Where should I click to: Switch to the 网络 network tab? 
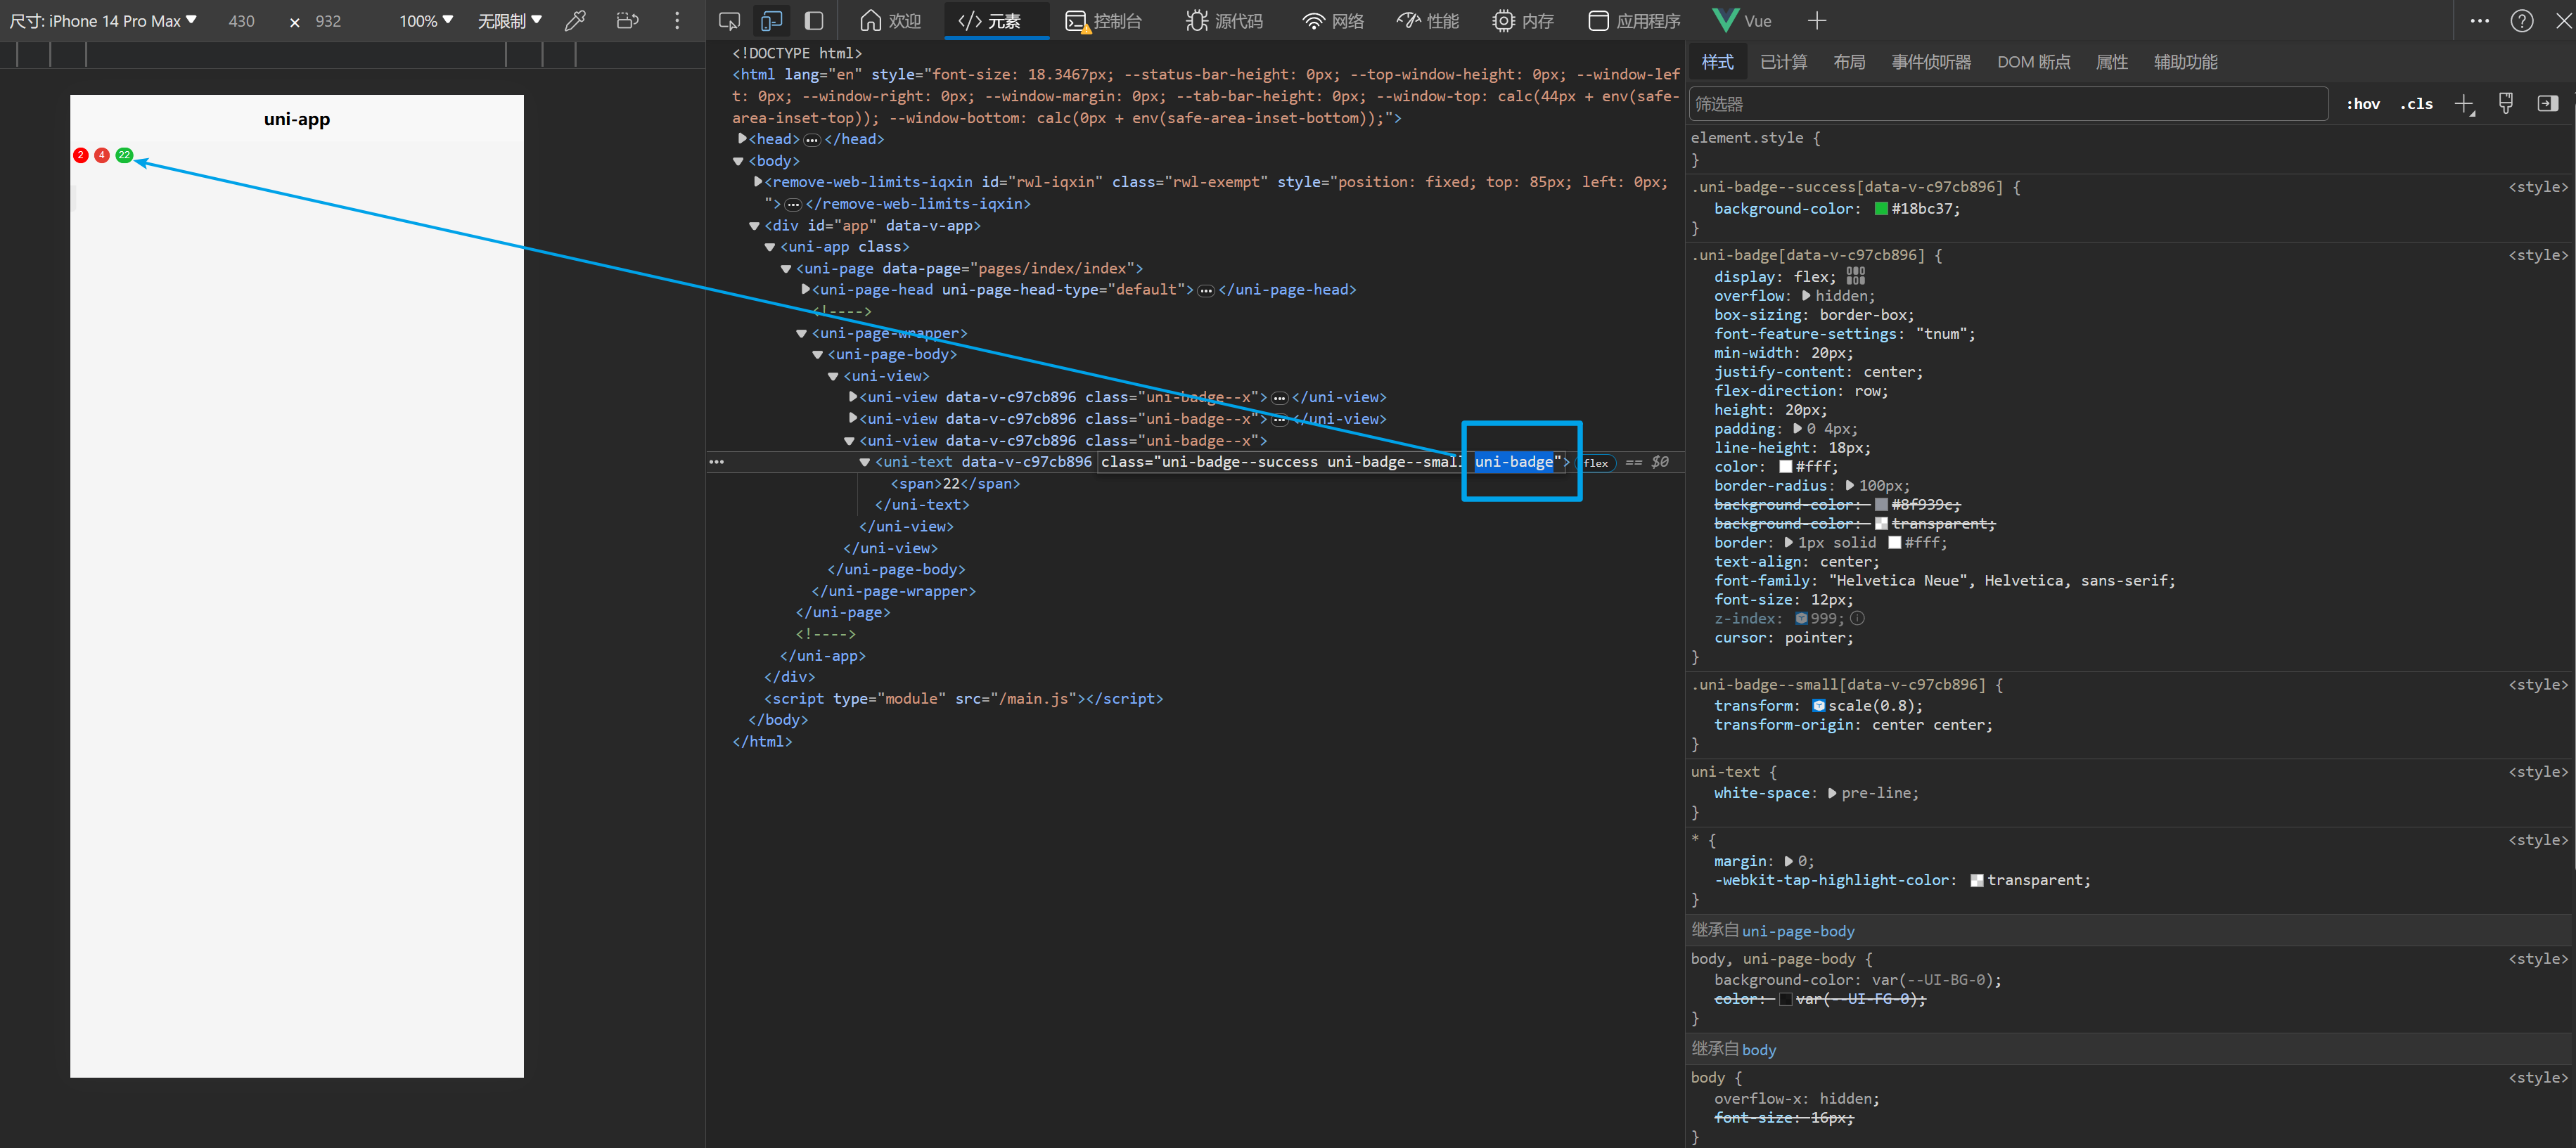point(1334,21)
